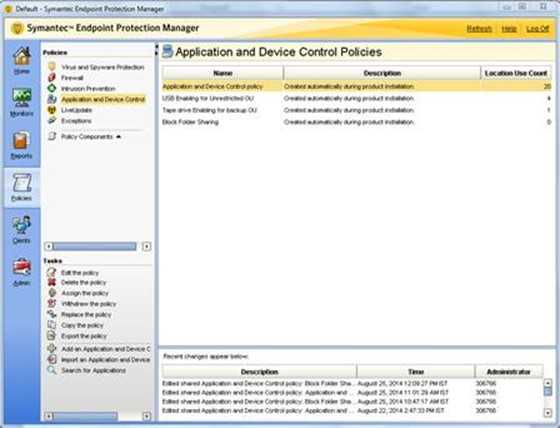
Task: Click the Virus and Spyware Protection shield icon
Action: [52, 67]
